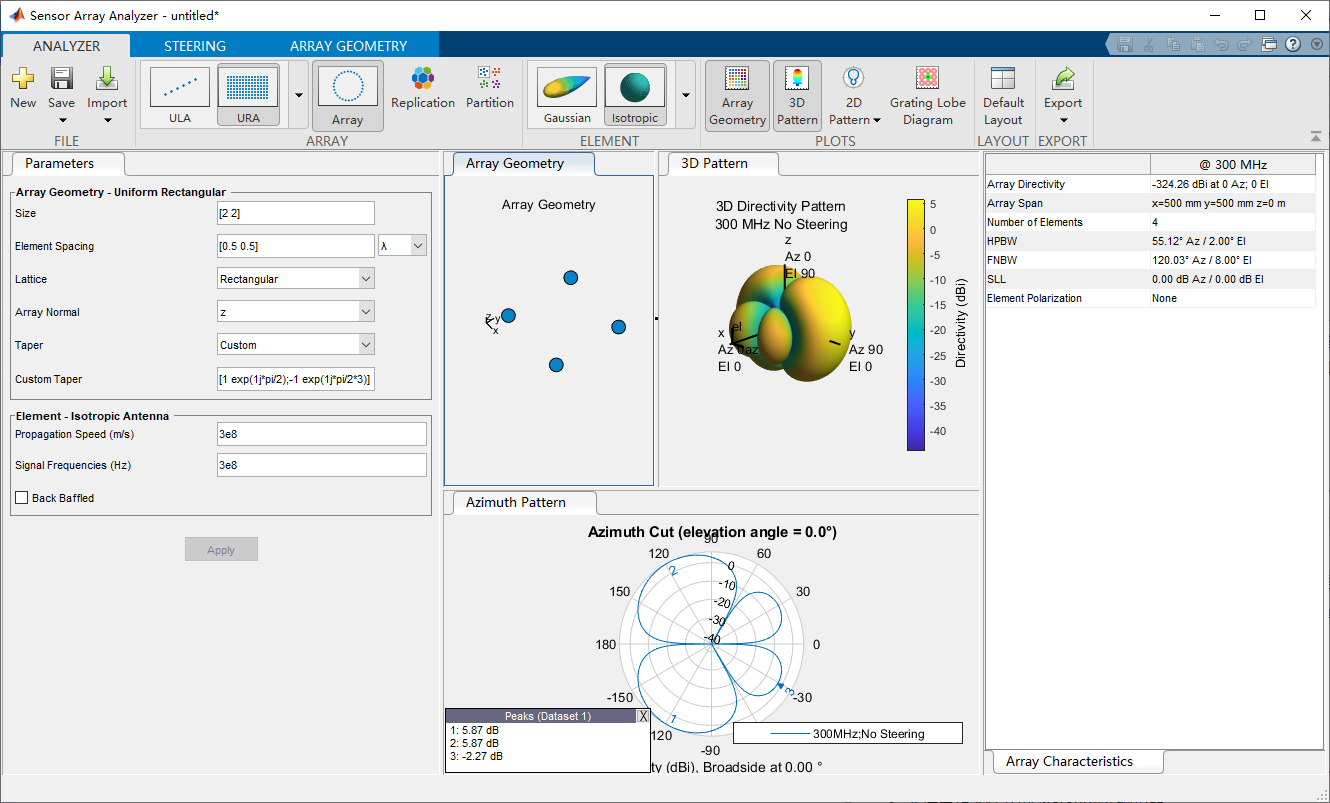Open the ARRAY GEOMETRY ribbon tab
This screenshot has height=803, width=1330.
coord(348,46)
